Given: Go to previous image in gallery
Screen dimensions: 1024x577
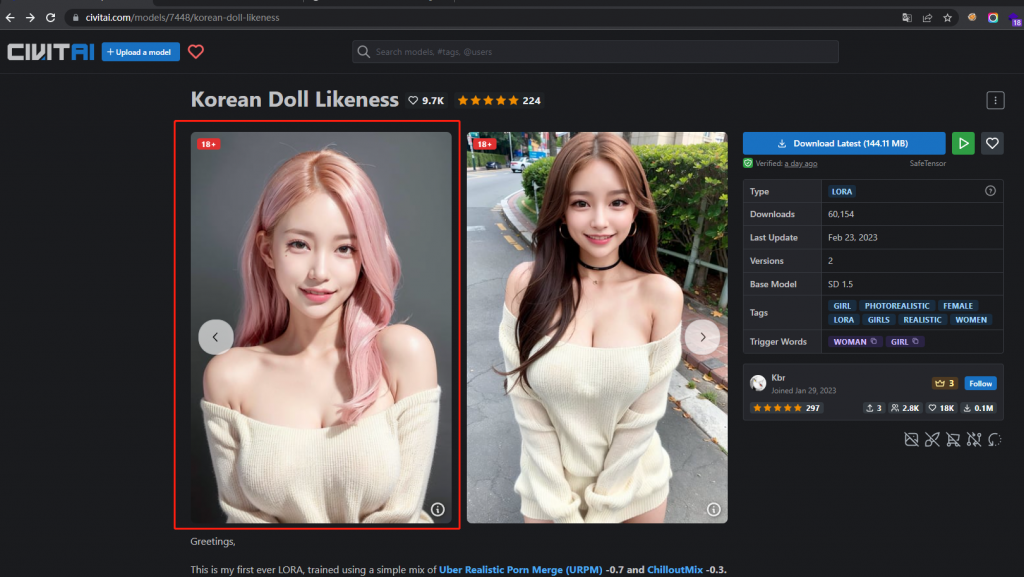Looking at the screenshot, I should point(216,337).
